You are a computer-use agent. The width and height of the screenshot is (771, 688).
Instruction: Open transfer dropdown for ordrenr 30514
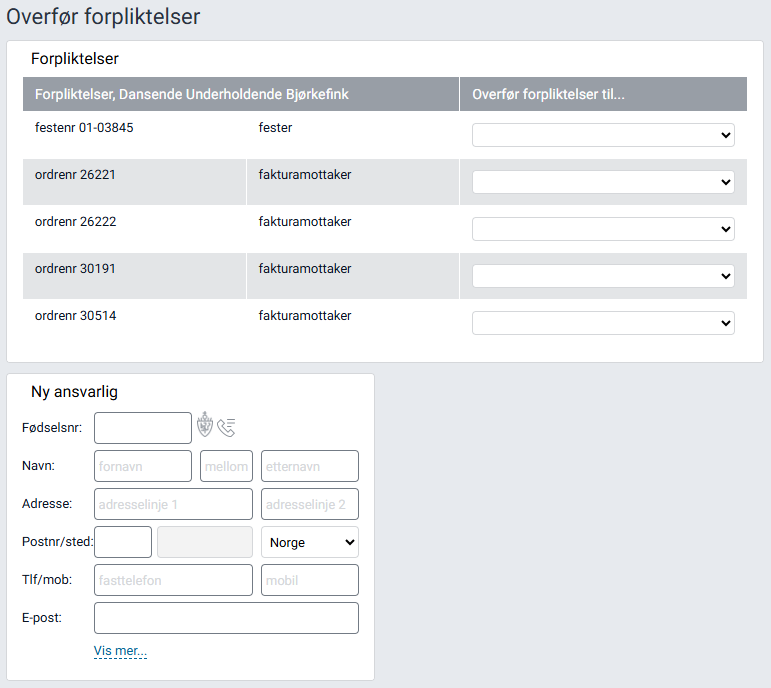point(603,323)
